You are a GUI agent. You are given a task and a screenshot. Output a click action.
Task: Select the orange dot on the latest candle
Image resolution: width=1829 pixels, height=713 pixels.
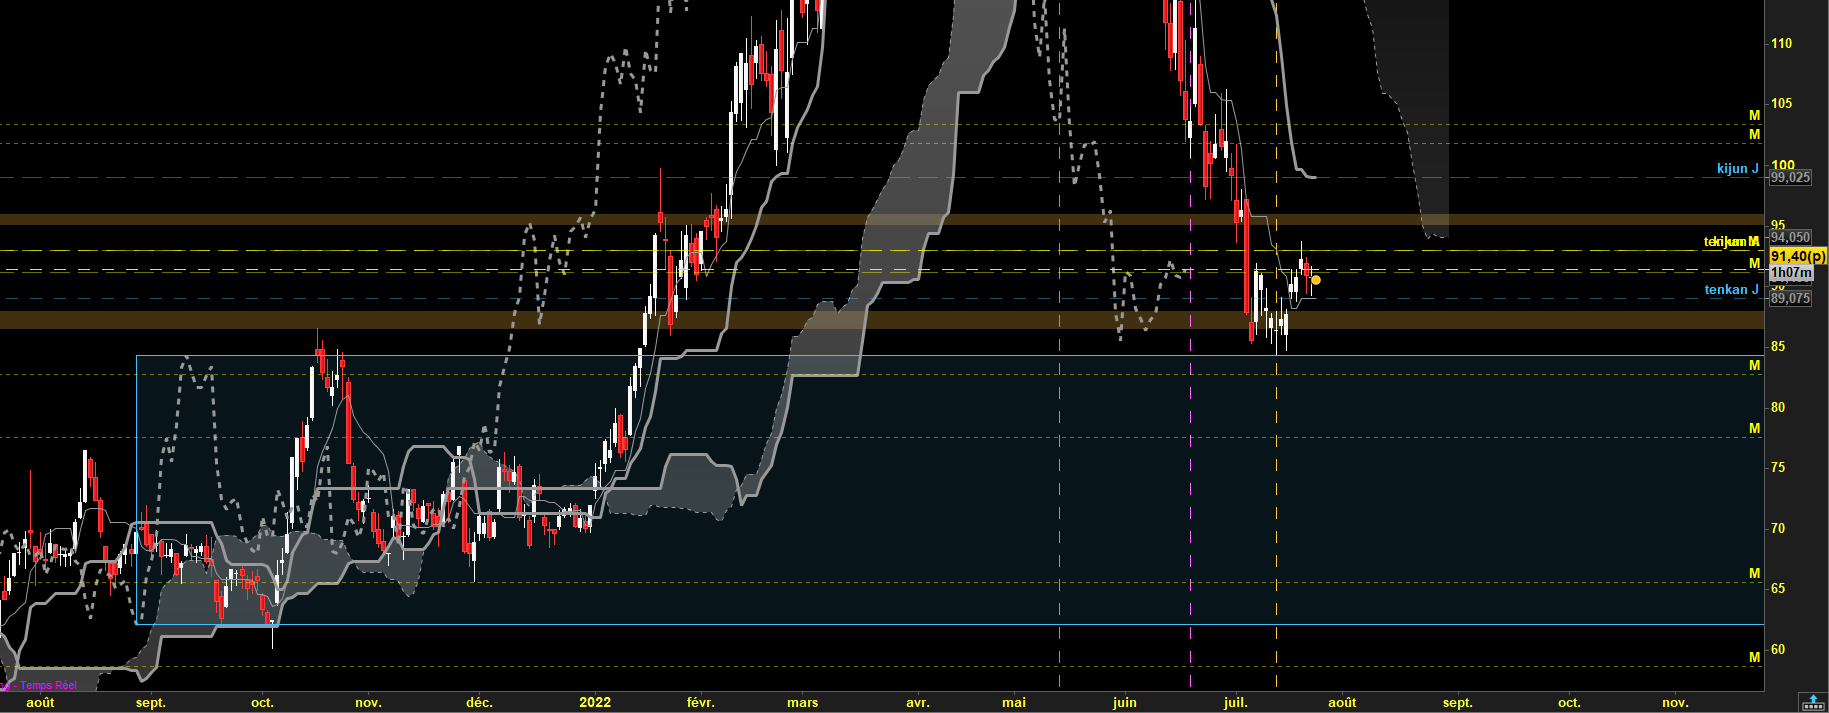coord(1316,280)
